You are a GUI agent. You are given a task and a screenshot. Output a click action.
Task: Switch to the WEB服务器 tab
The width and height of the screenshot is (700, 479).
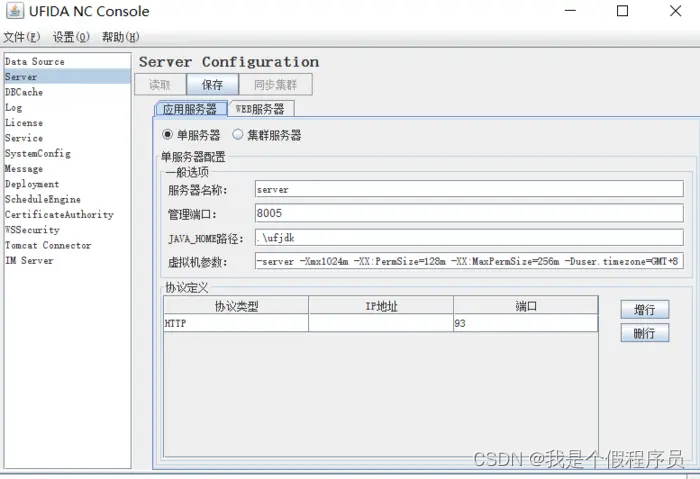pyautogui.click(x=260, y=109)
